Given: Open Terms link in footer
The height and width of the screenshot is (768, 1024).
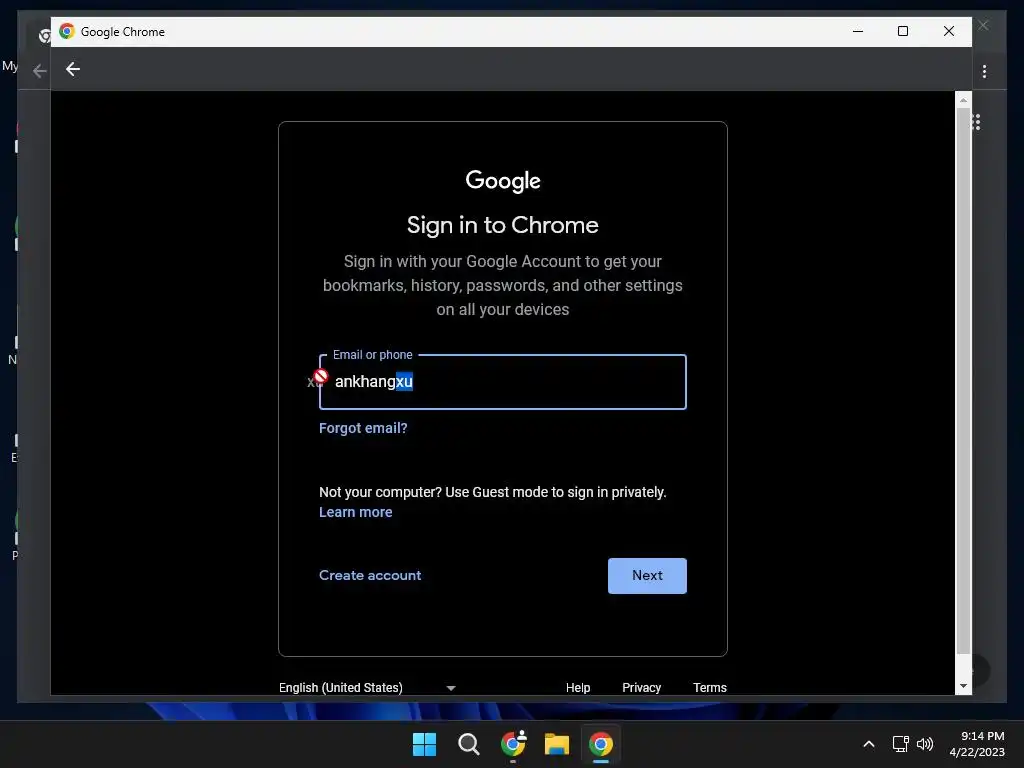Looking at the screenshot, I should 710,688.
